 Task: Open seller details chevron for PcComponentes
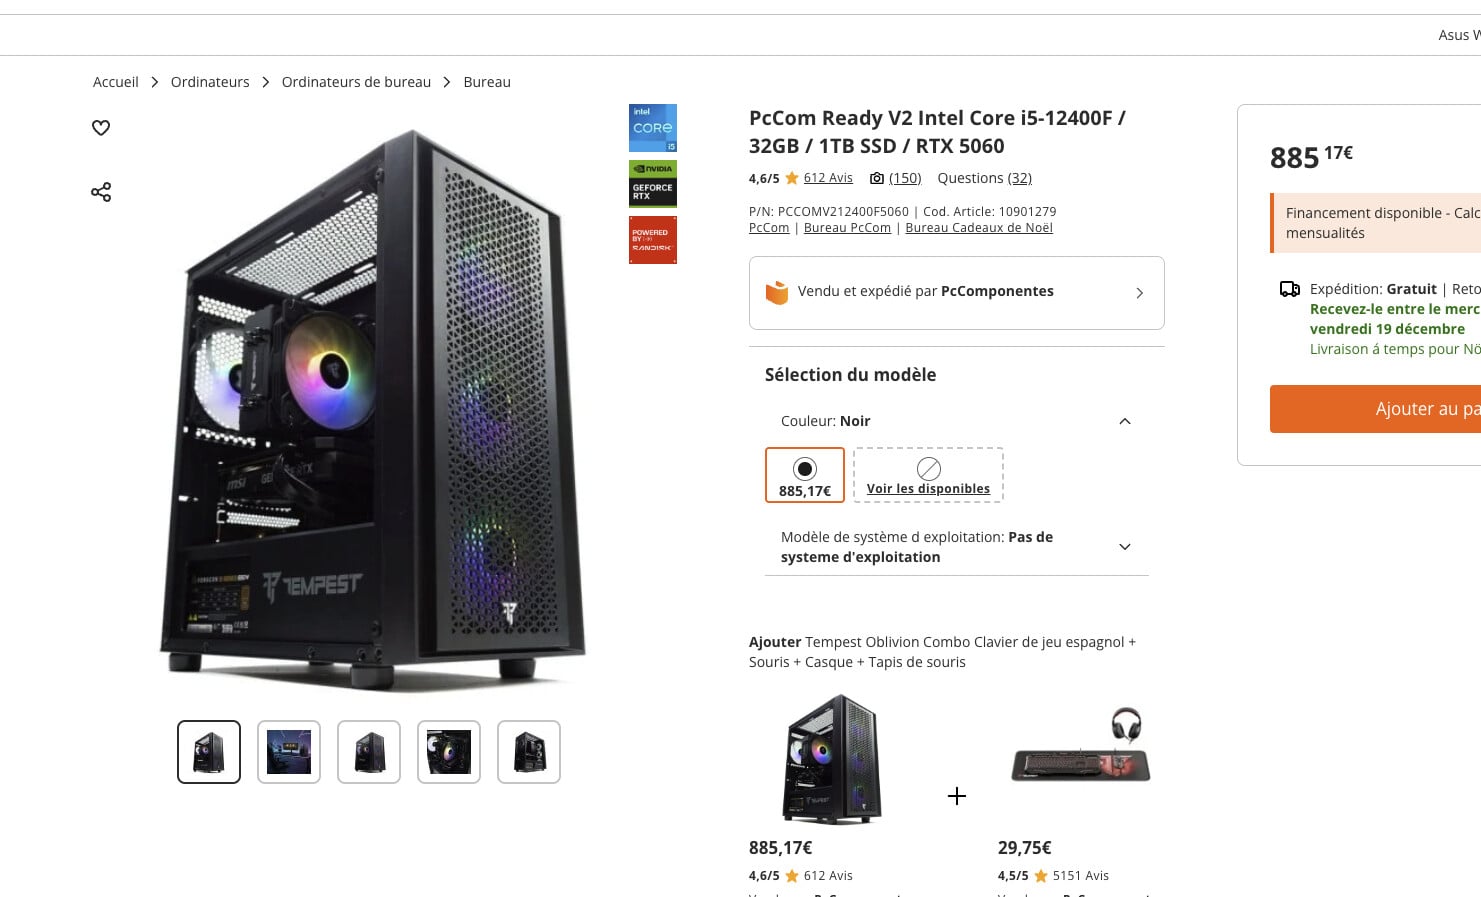[1139, 293]
